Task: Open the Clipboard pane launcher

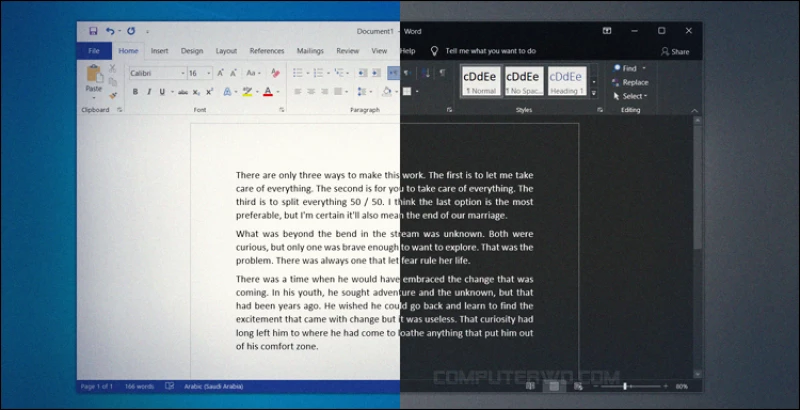Action: pyautogui.click(x=120, y=110)
